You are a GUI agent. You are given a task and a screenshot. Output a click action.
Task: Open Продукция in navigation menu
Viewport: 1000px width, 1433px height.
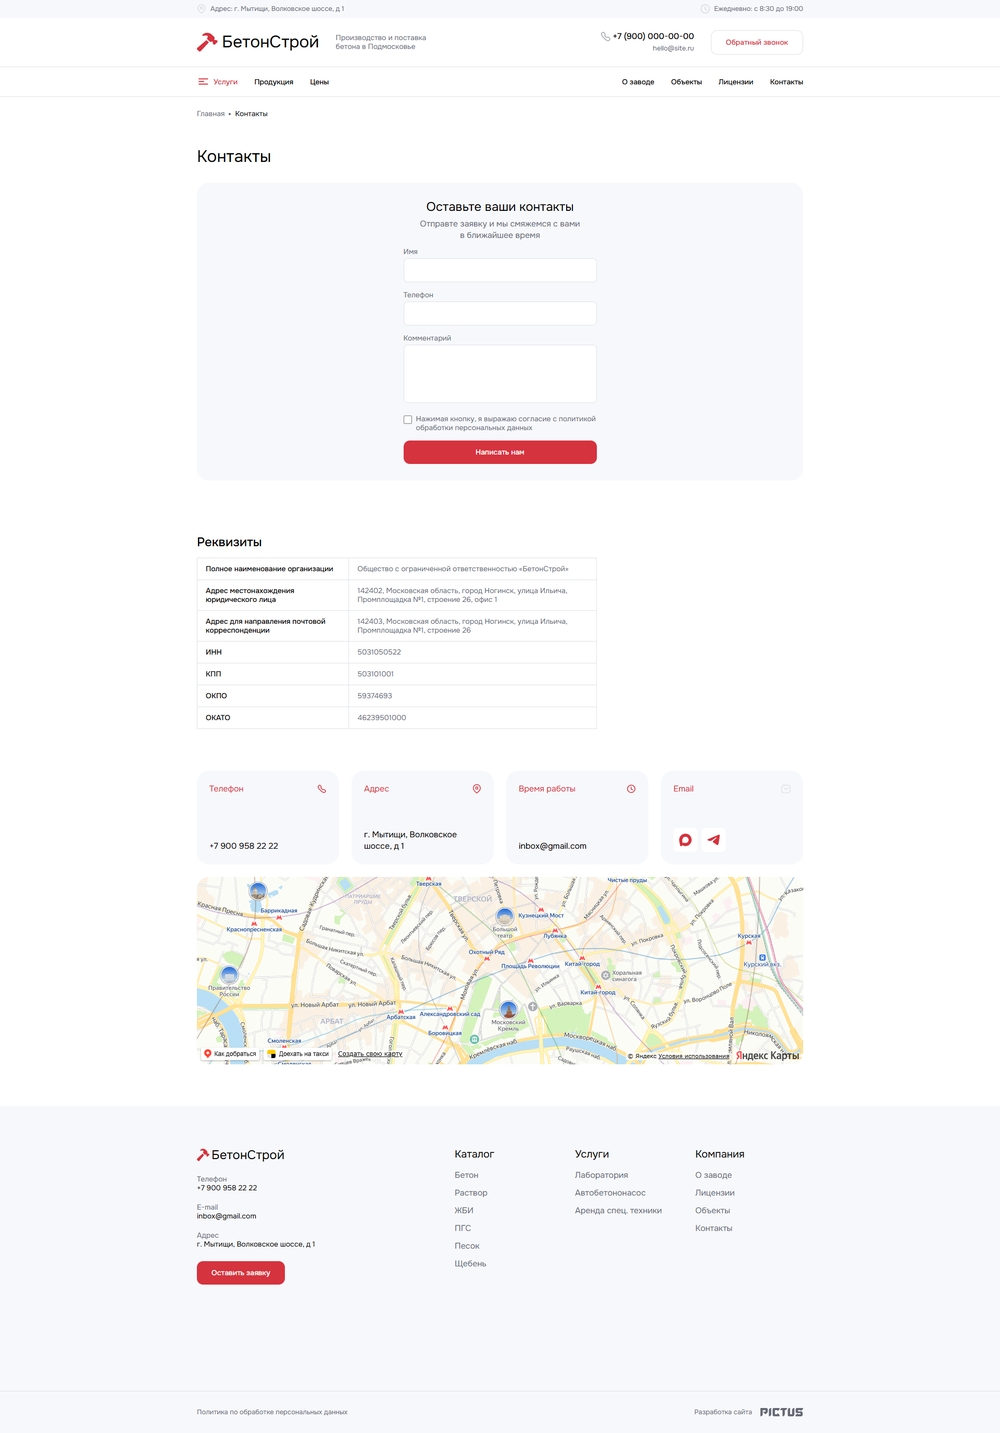[x=274, y=82]
